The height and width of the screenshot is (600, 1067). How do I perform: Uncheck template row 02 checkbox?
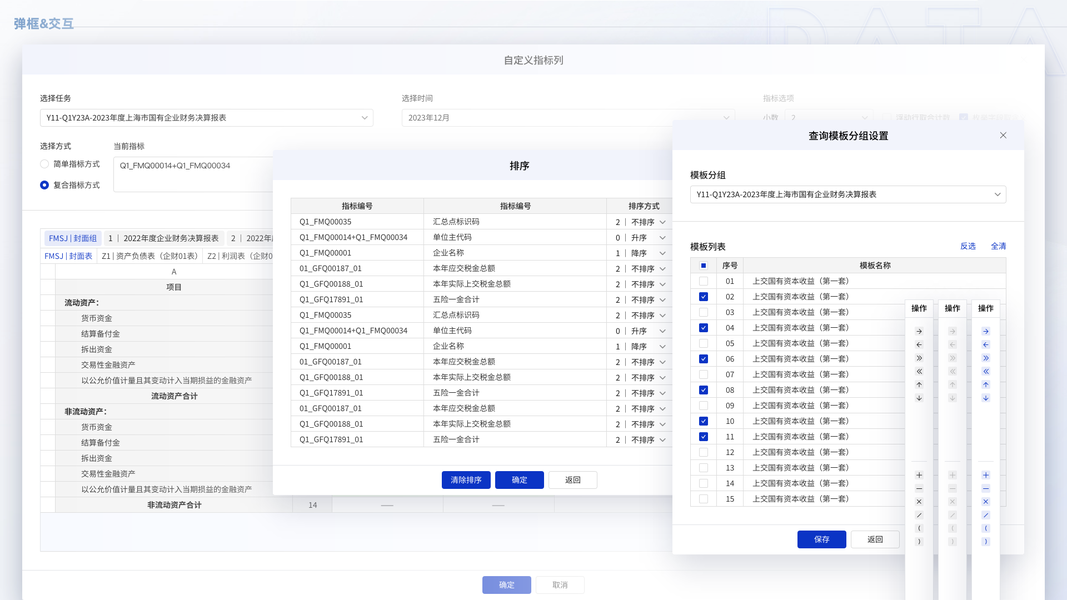[703, 297]
